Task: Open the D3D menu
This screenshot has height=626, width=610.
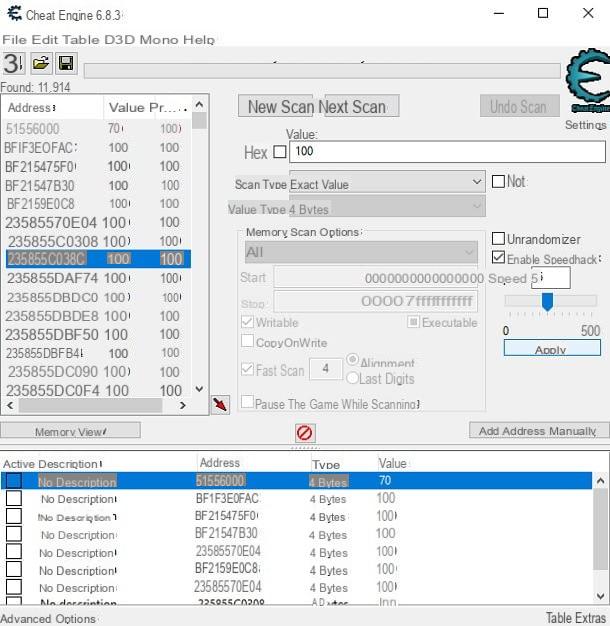Action: 120,40
